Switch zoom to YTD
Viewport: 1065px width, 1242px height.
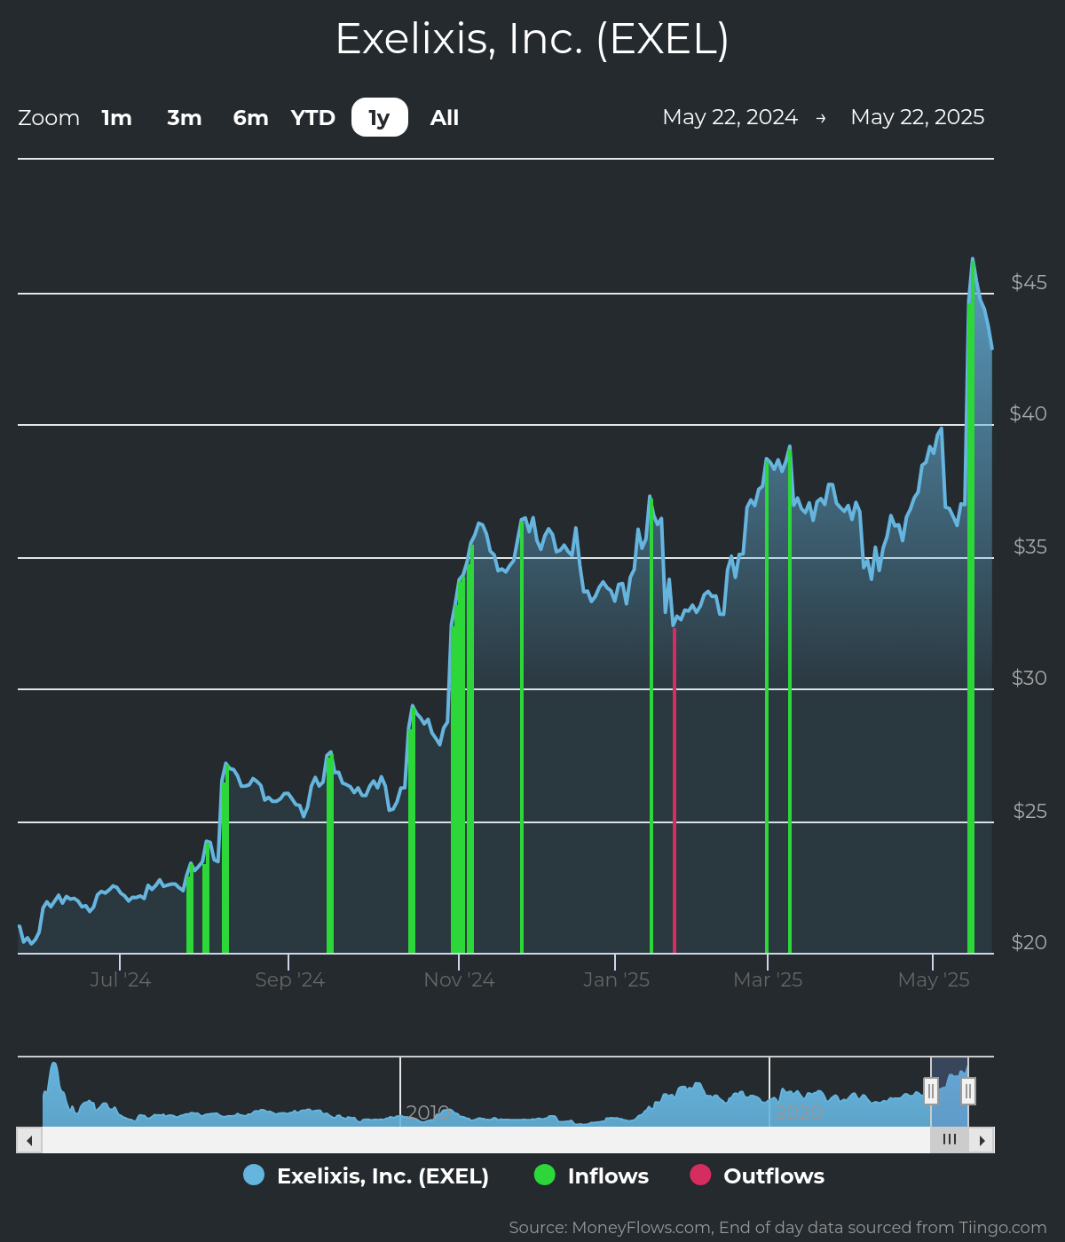click(313, 118)
